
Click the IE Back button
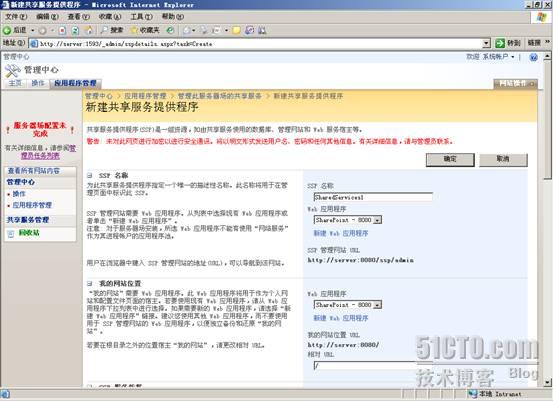pyautogui.click(x=14, y=30)
